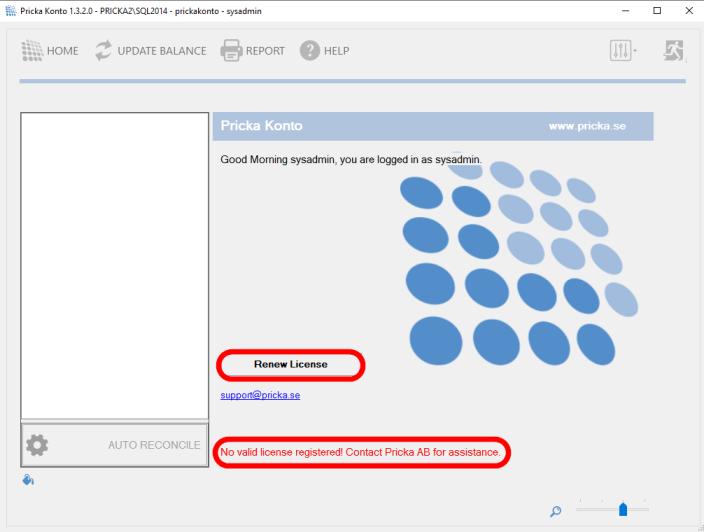Click the Renew License button

tap(290, 365)
